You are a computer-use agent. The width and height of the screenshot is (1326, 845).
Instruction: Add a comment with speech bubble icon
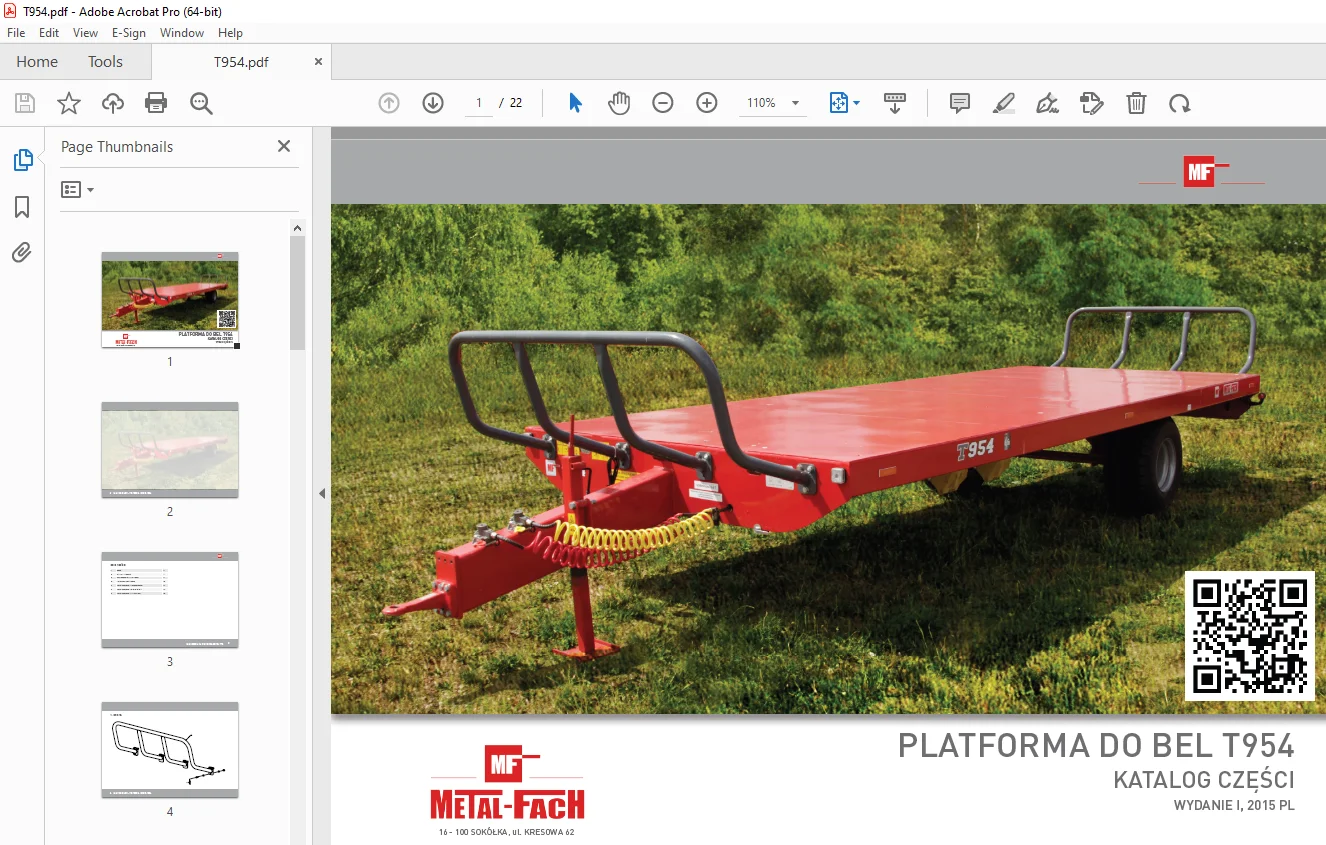[960, 103]
